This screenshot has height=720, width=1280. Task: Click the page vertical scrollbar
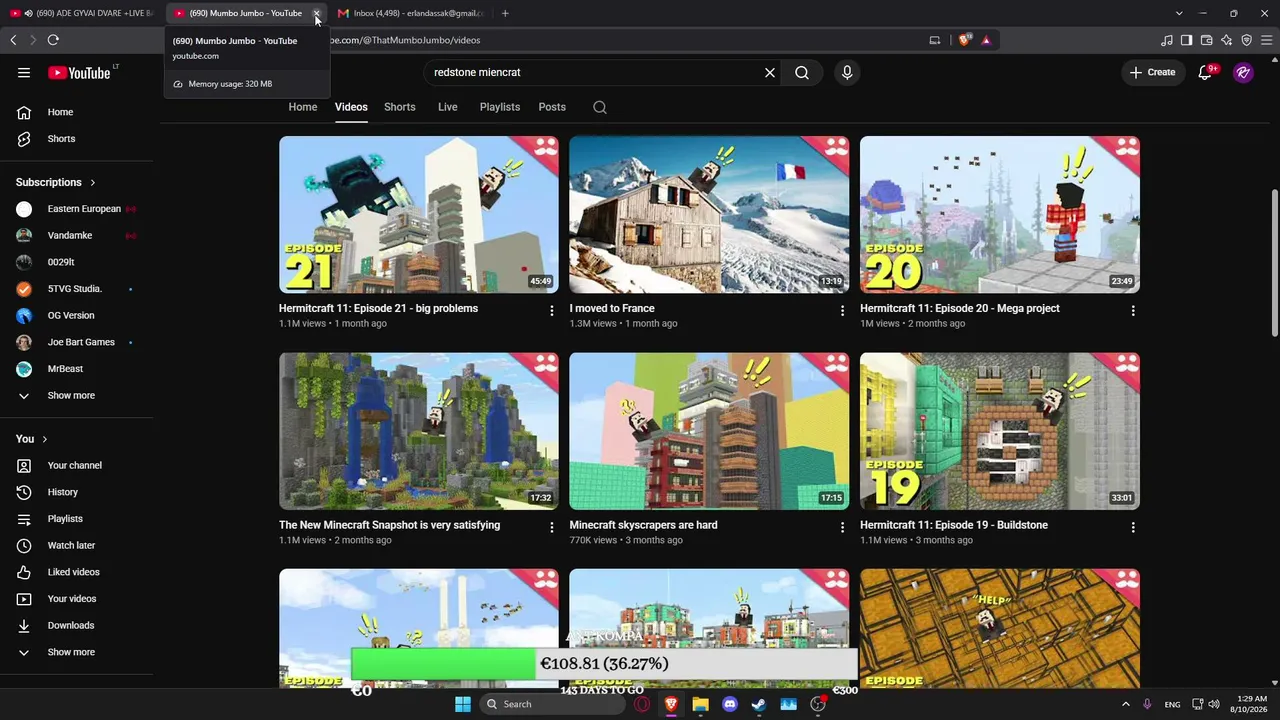[x=1274, y=262]
